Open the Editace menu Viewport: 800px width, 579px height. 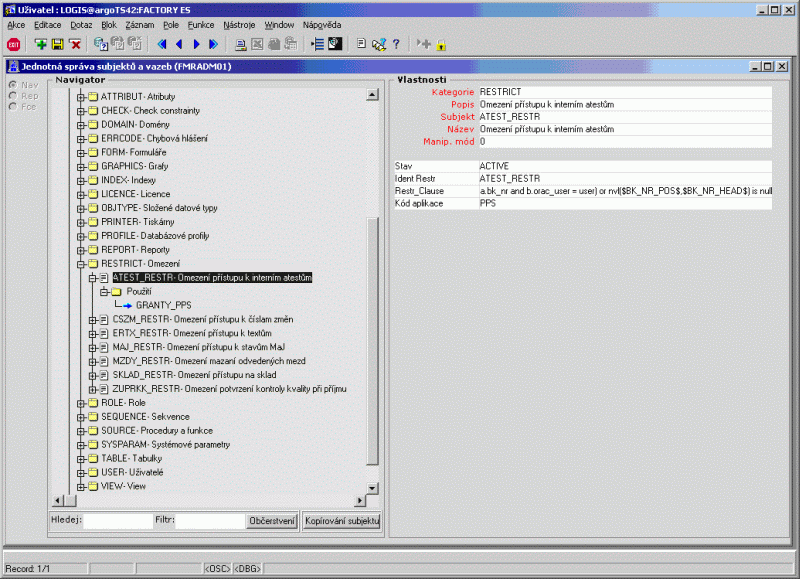pyautogui.click(x=47, y=25)
